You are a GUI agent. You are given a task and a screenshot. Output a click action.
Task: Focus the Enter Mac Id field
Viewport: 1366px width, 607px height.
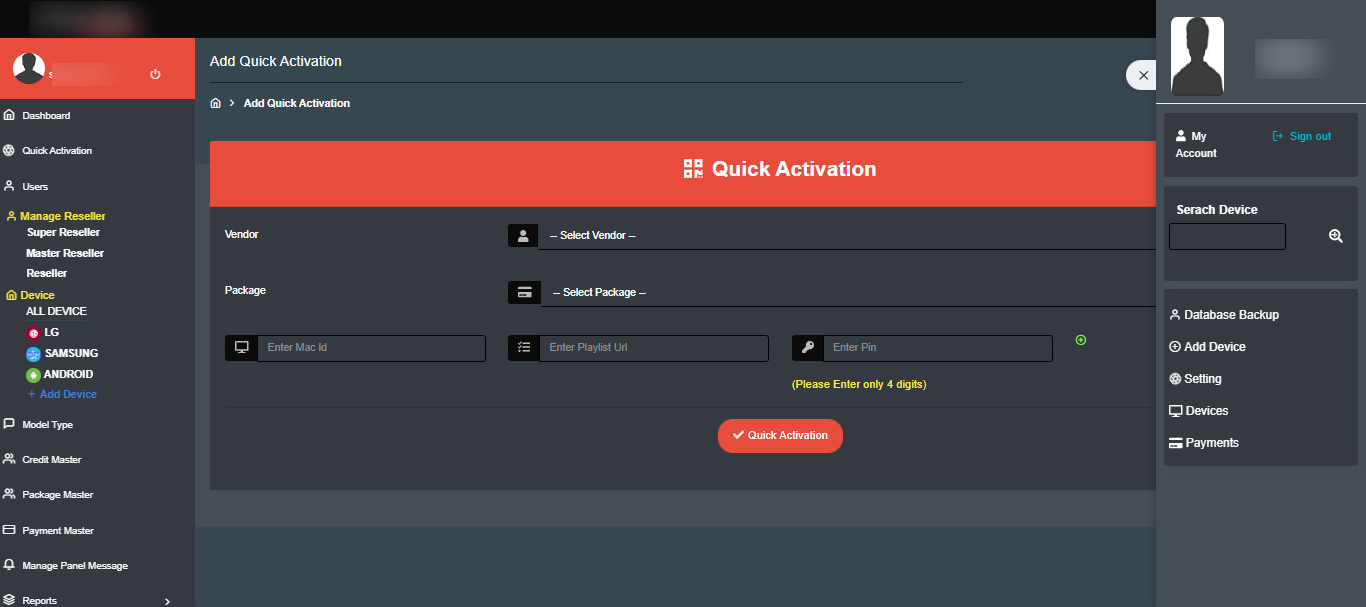(x=371, y=348)
